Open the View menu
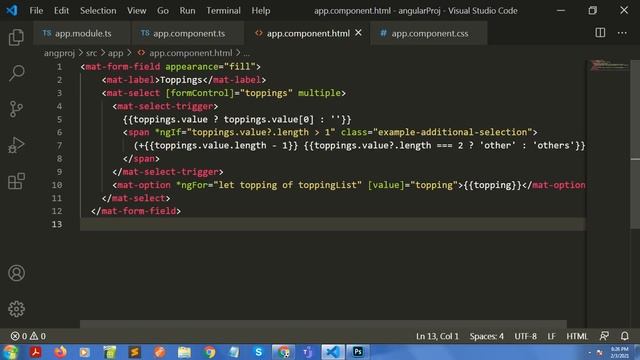 pyautogui.click(x=136, y=11)
